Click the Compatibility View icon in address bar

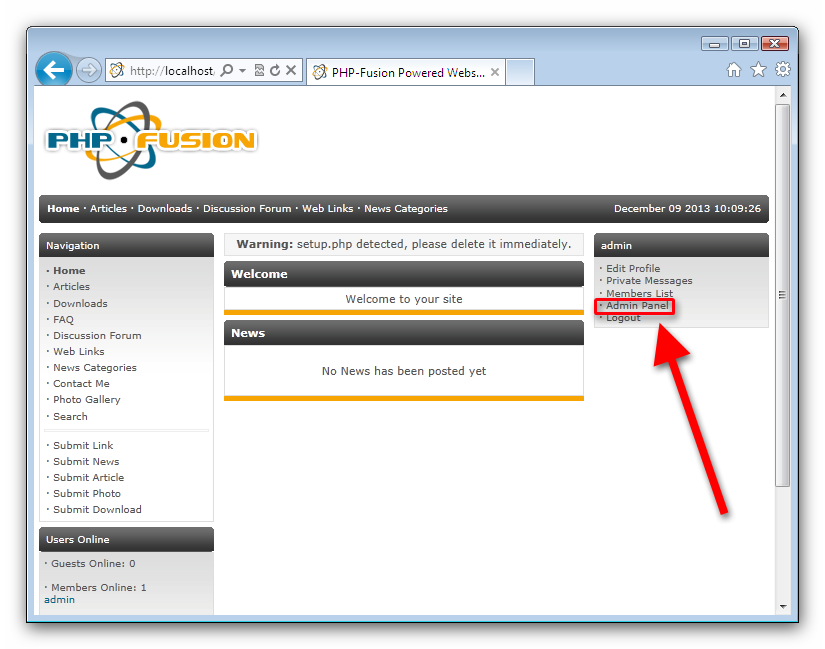click(259, 71)
